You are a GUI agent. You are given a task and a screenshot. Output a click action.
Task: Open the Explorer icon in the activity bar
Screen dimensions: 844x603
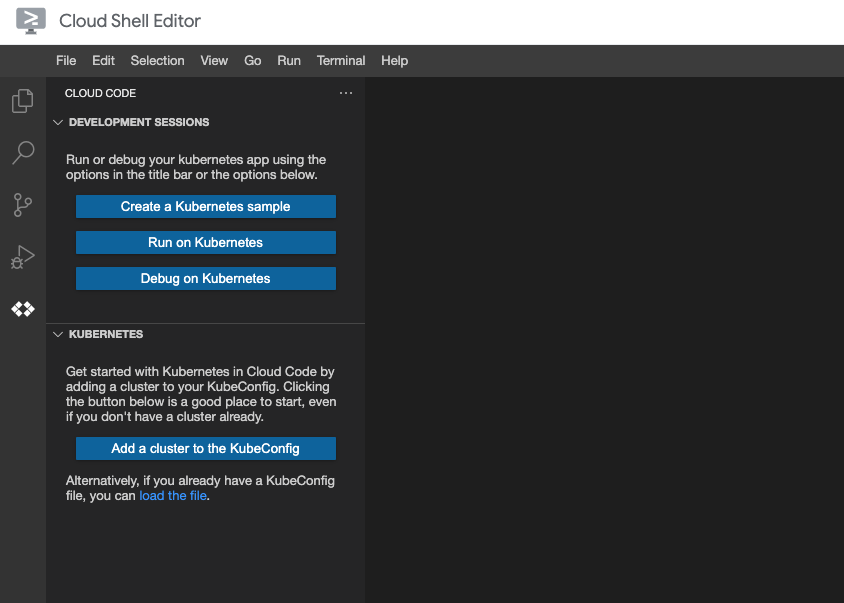(x=22, y=100)
